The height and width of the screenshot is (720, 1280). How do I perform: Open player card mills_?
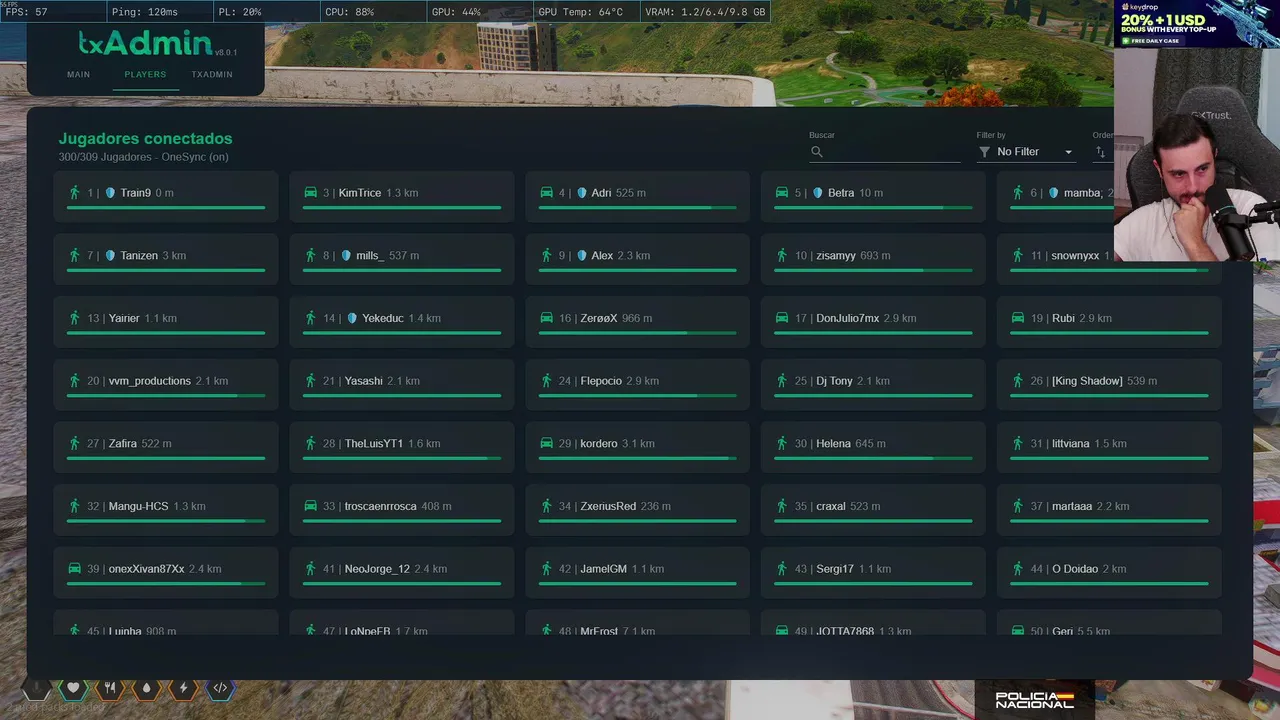[x=402, y=259]
